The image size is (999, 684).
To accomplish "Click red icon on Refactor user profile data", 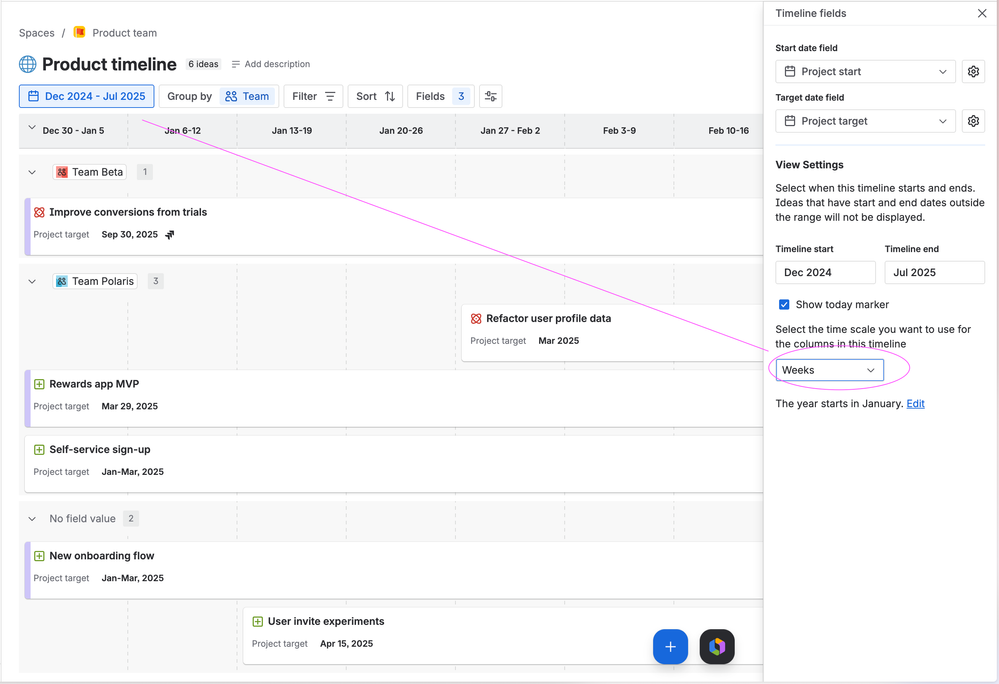I will pyautogui.click(x=476, y=318).
